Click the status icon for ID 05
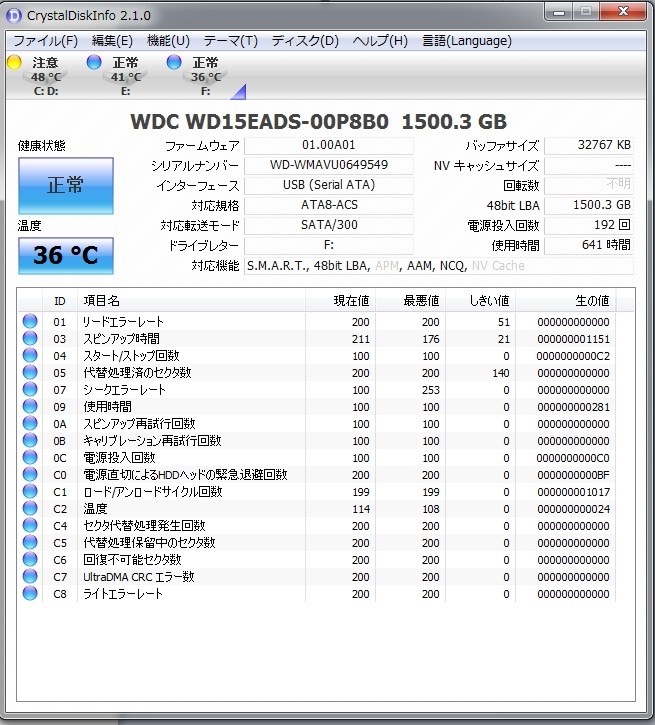 pos(30,372)
